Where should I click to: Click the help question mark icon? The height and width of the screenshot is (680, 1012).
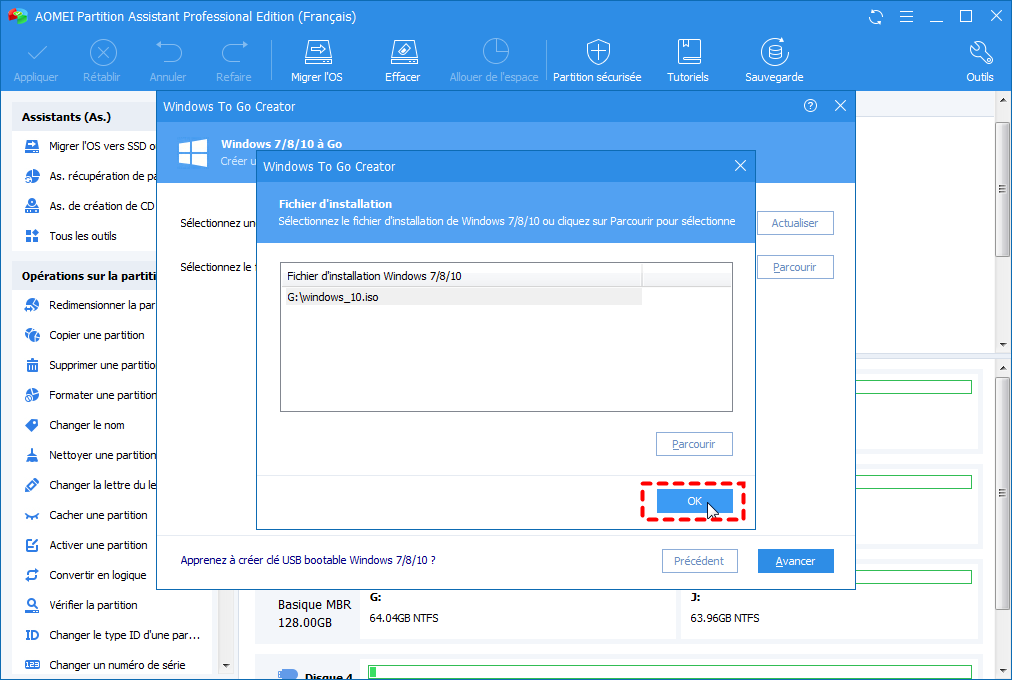pyautogui.click(x=810, y=106)
